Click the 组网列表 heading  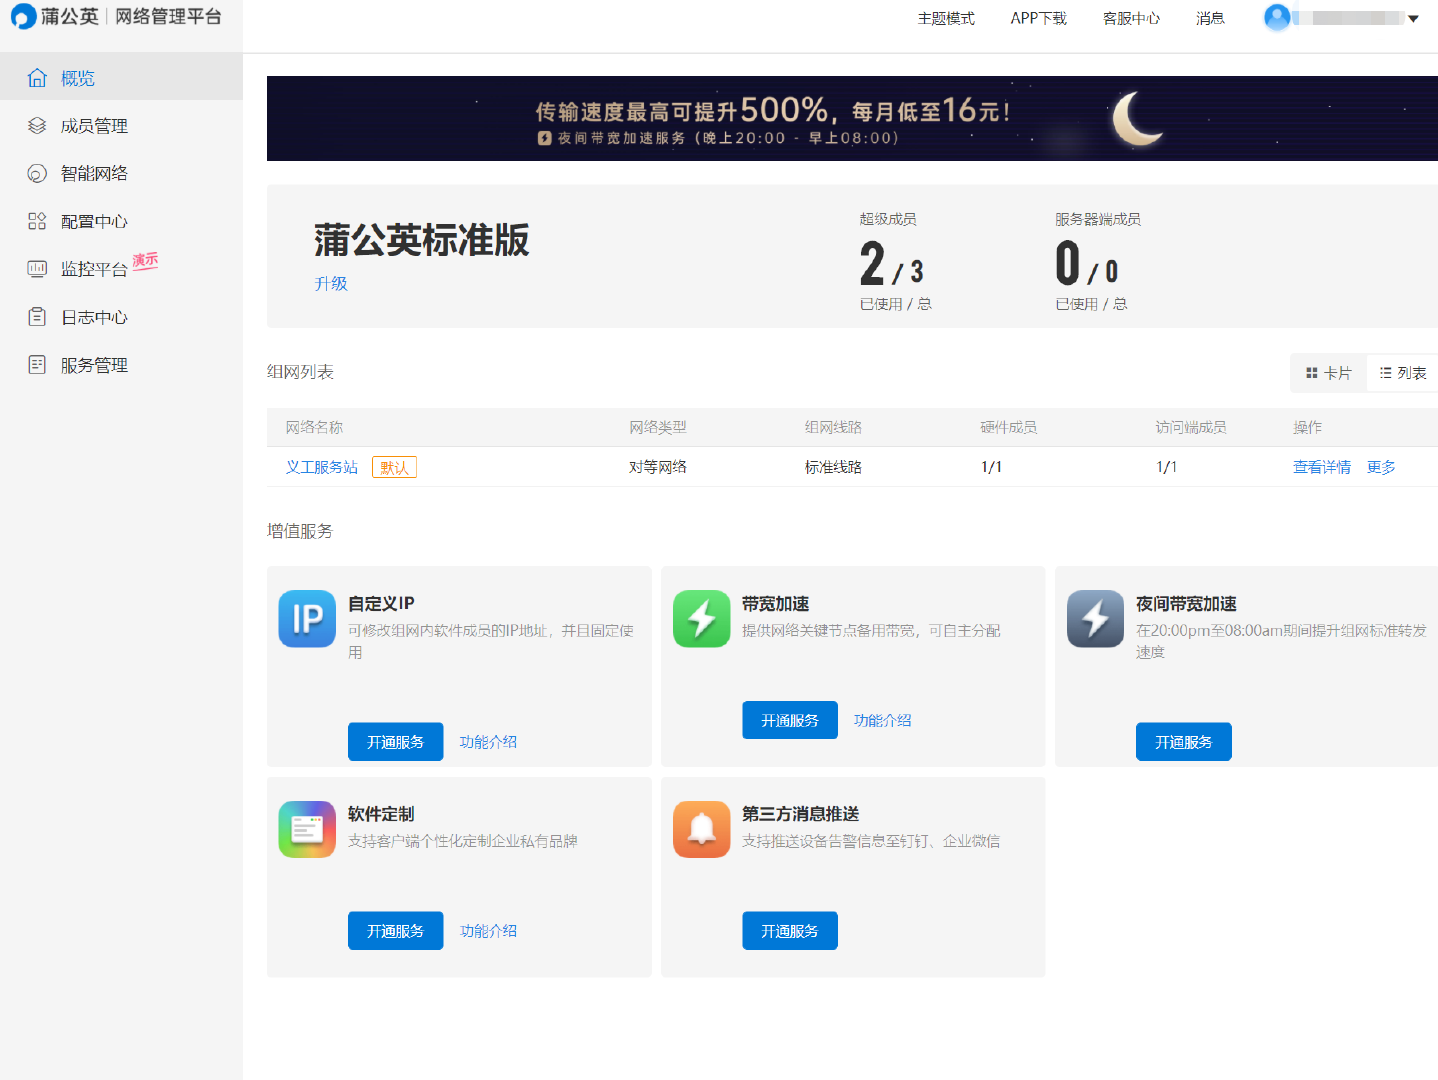tap(300, 372)
